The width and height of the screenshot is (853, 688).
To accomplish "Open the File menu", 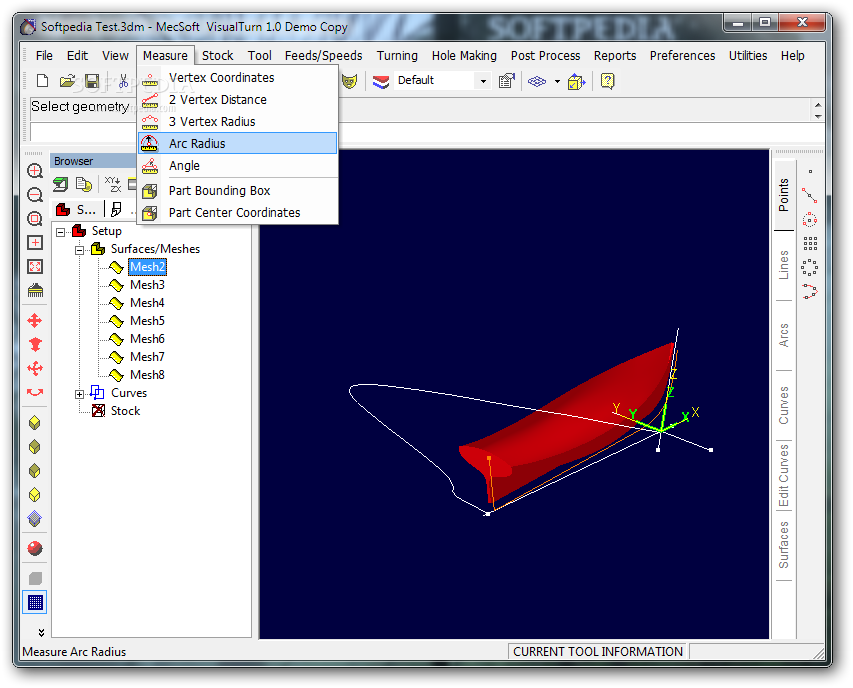I will (44, 55).
